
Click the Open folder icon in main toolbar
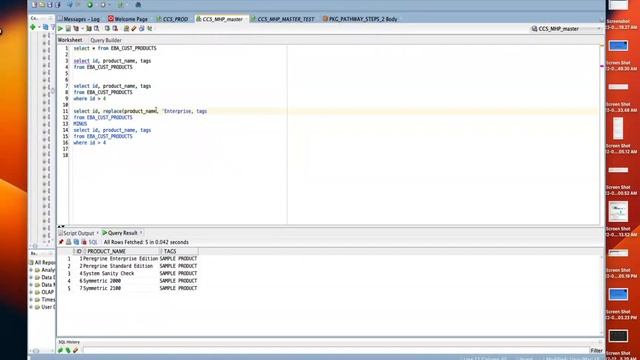pos(42,5)
